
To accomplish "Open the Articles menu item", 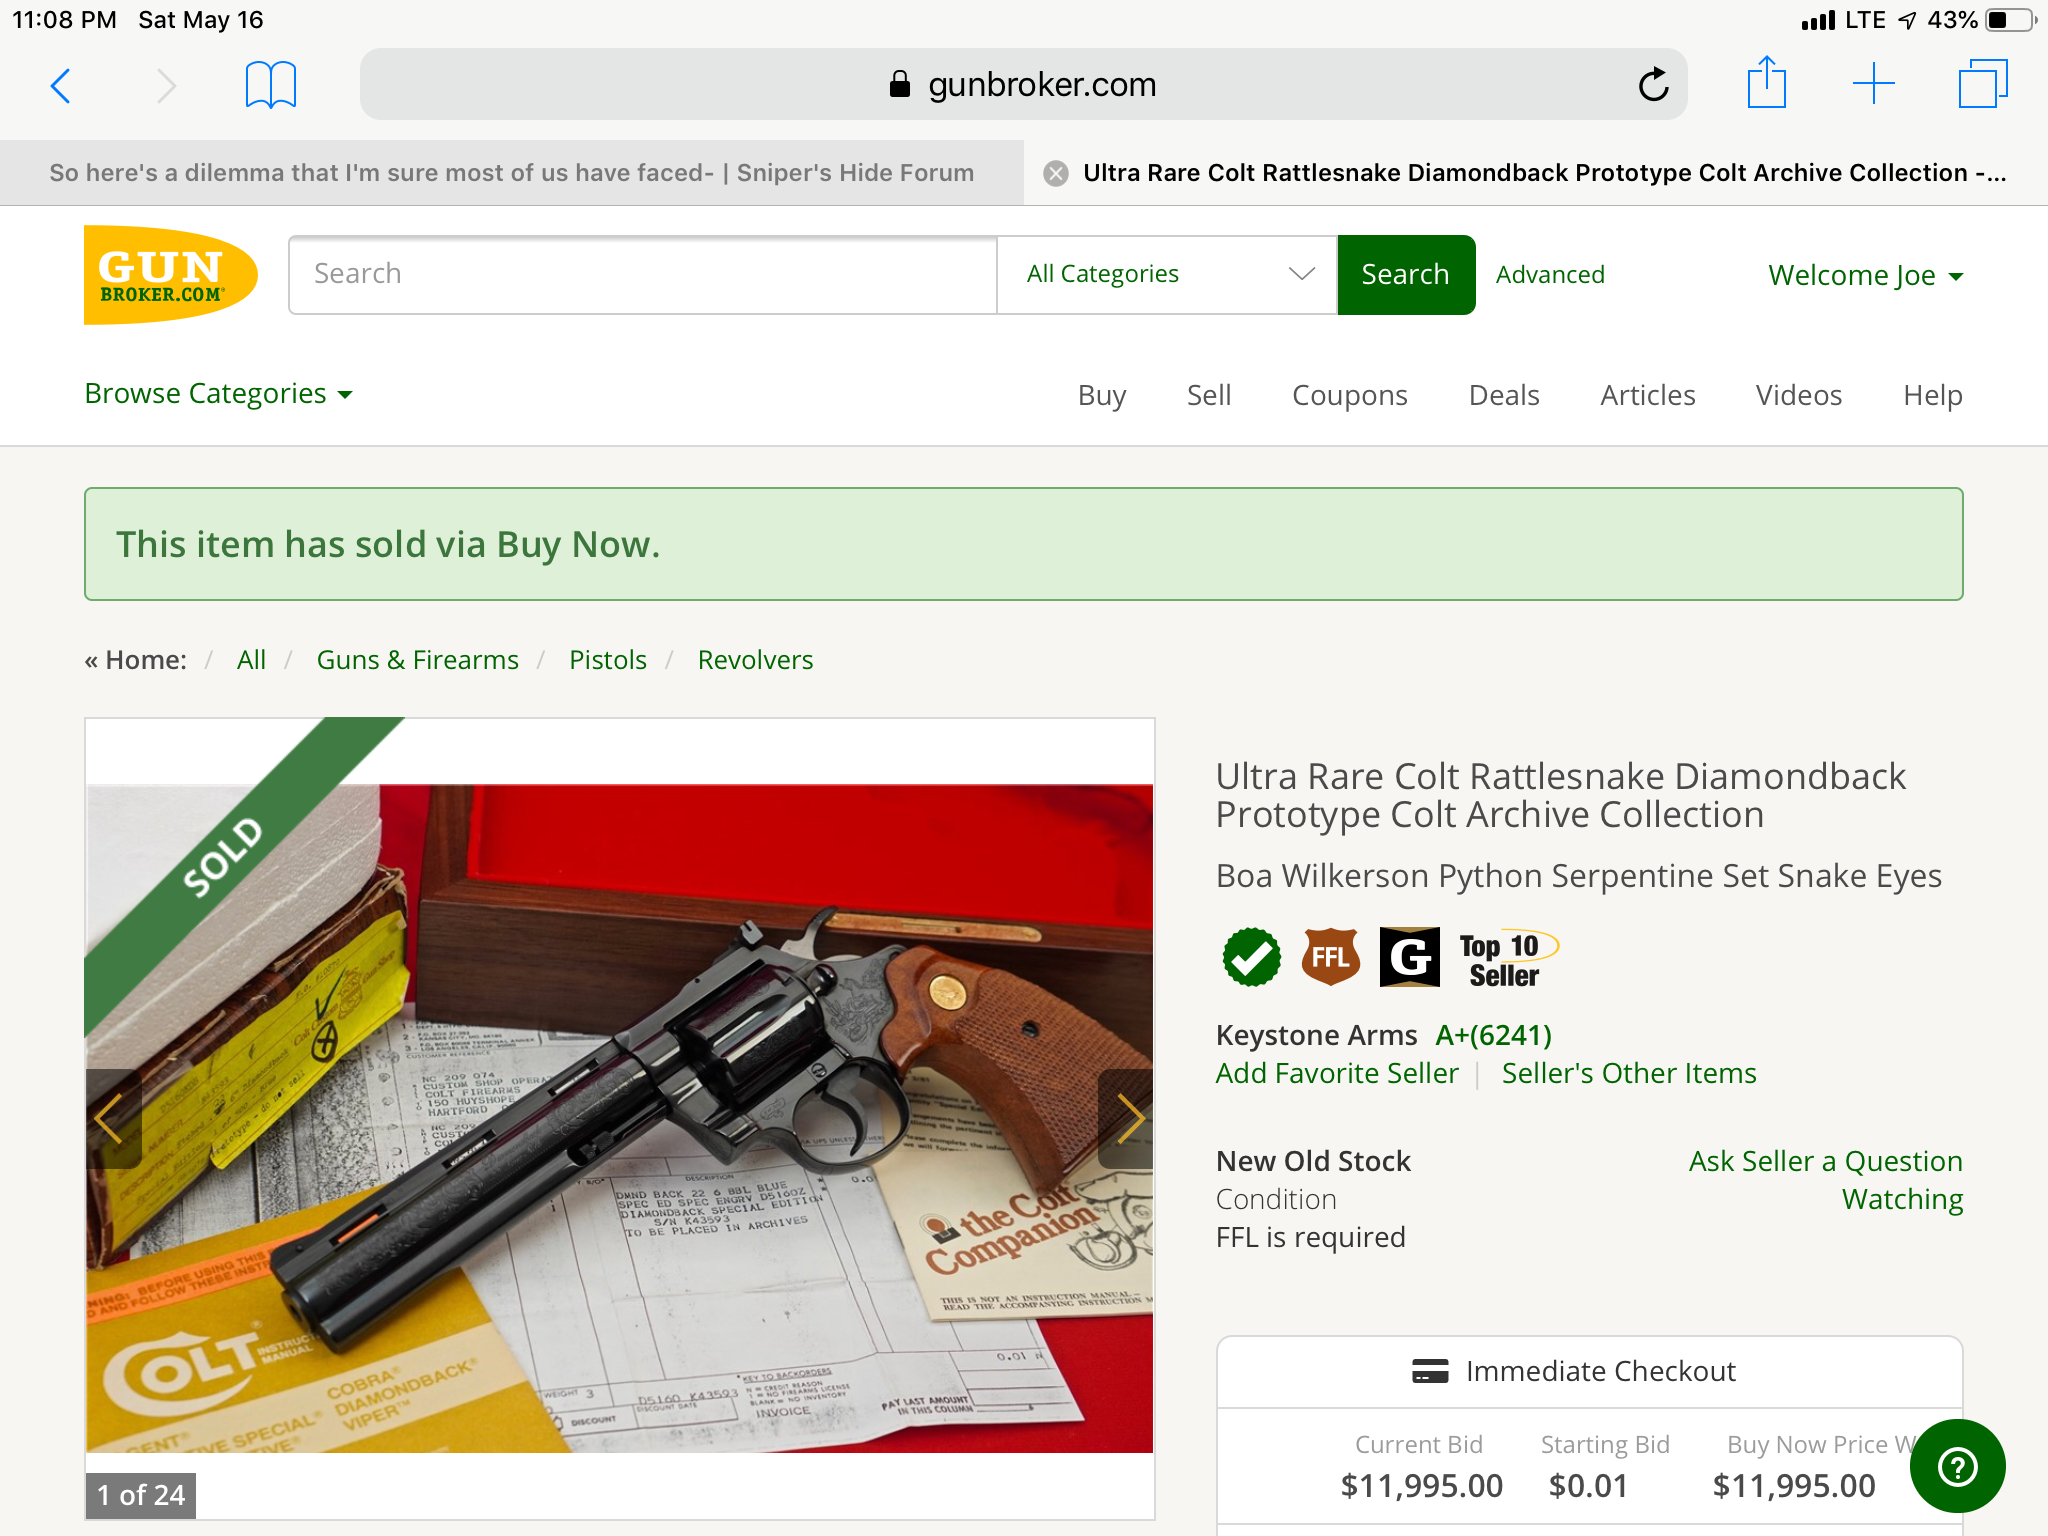I will click(1648, 395).
